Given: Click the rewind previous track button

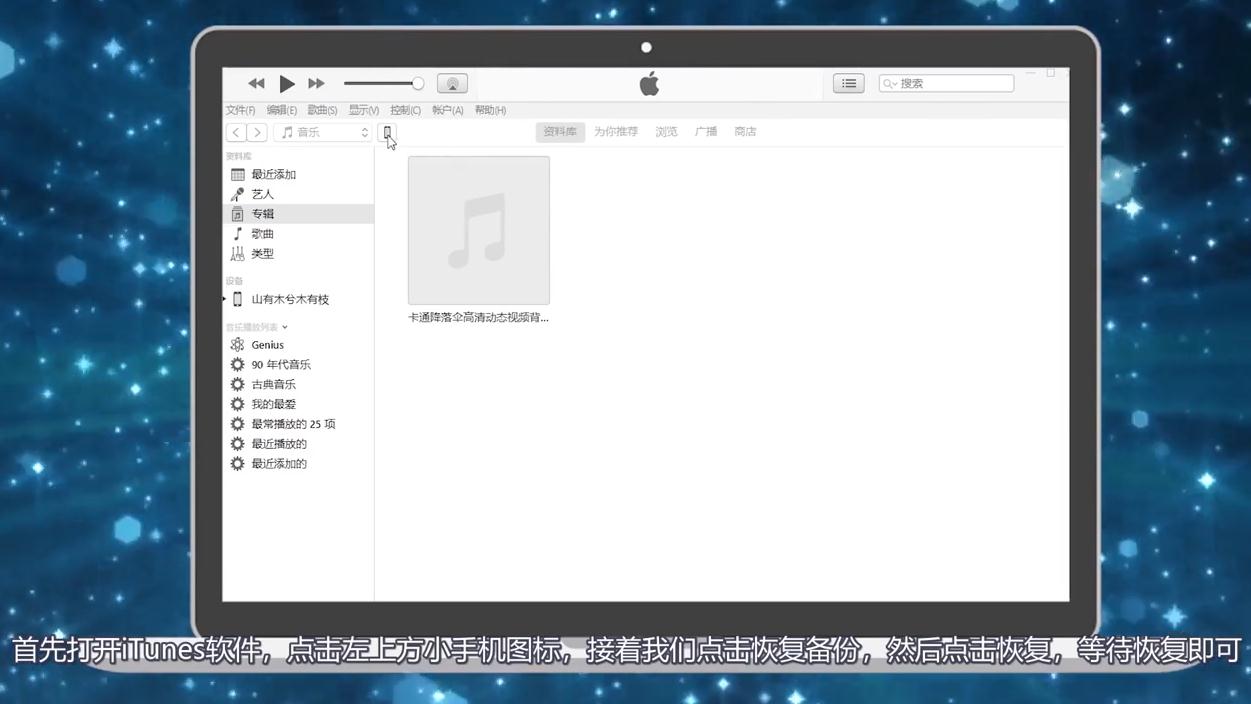Looking at the screenshot, I should pyautogui.click(x=256, y=84).
